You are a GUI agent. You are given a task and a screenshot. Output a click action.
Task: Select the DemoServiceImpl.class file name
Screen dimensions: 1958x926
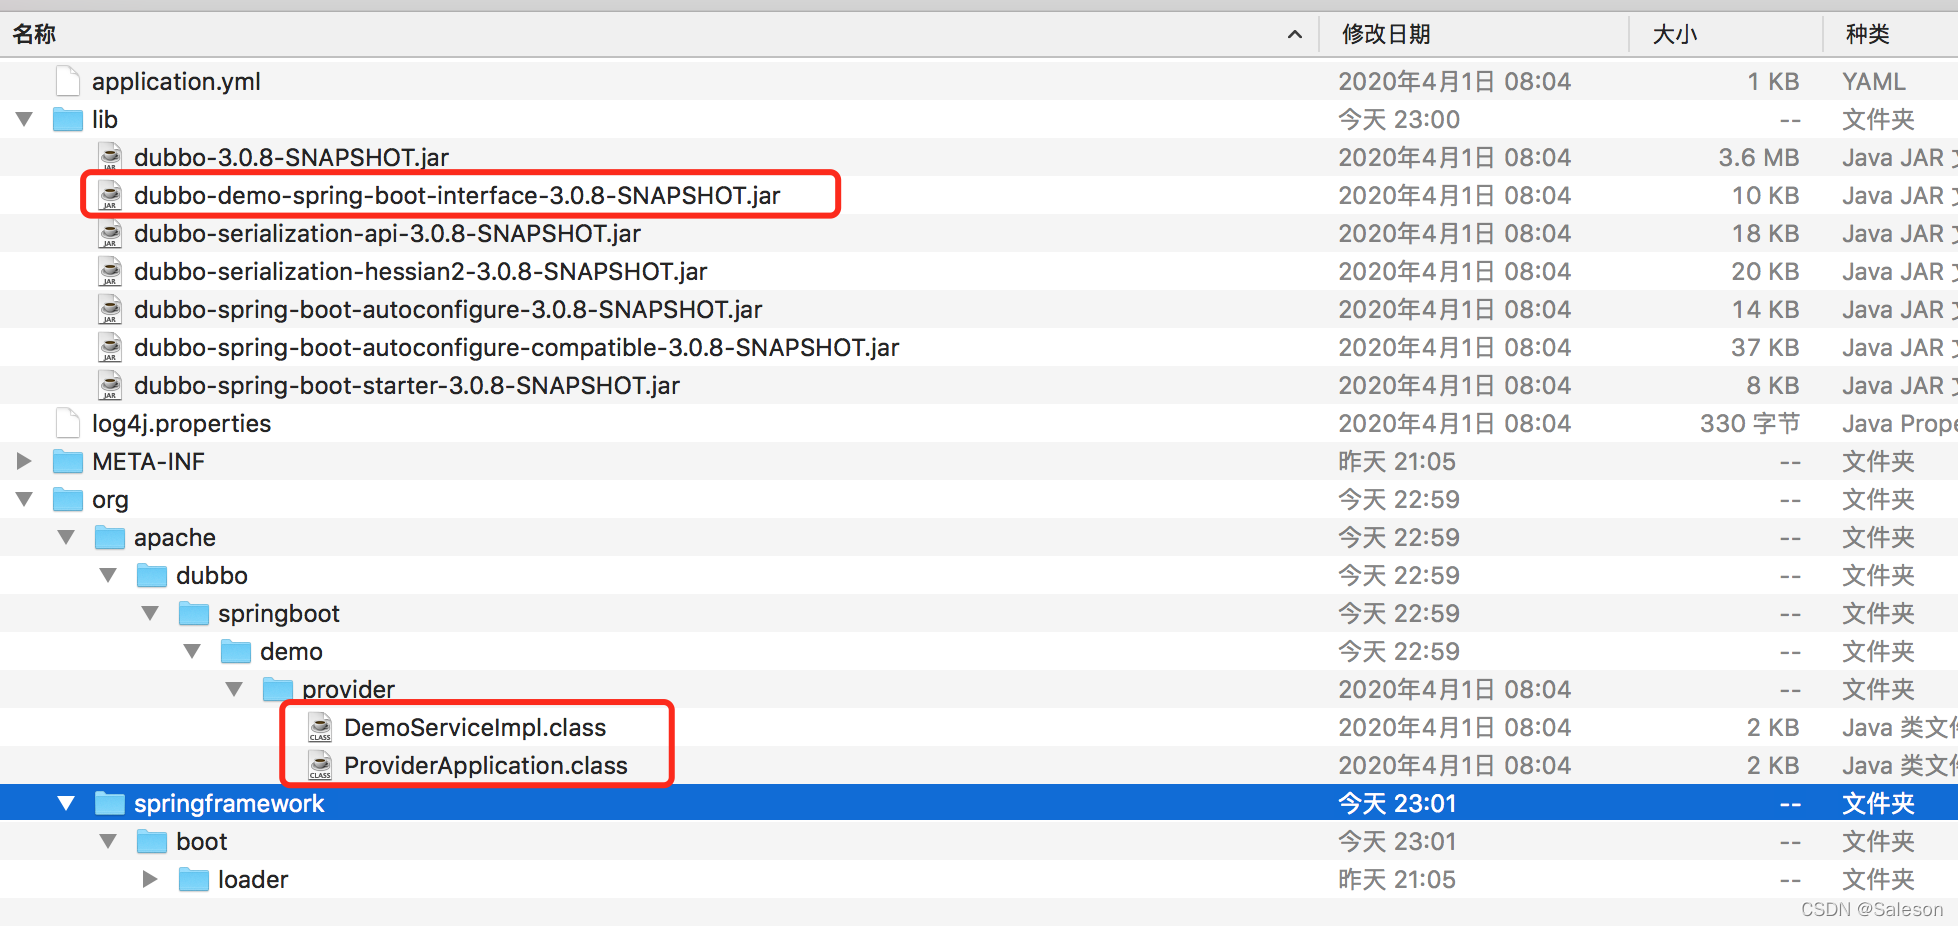pos(475,727)
